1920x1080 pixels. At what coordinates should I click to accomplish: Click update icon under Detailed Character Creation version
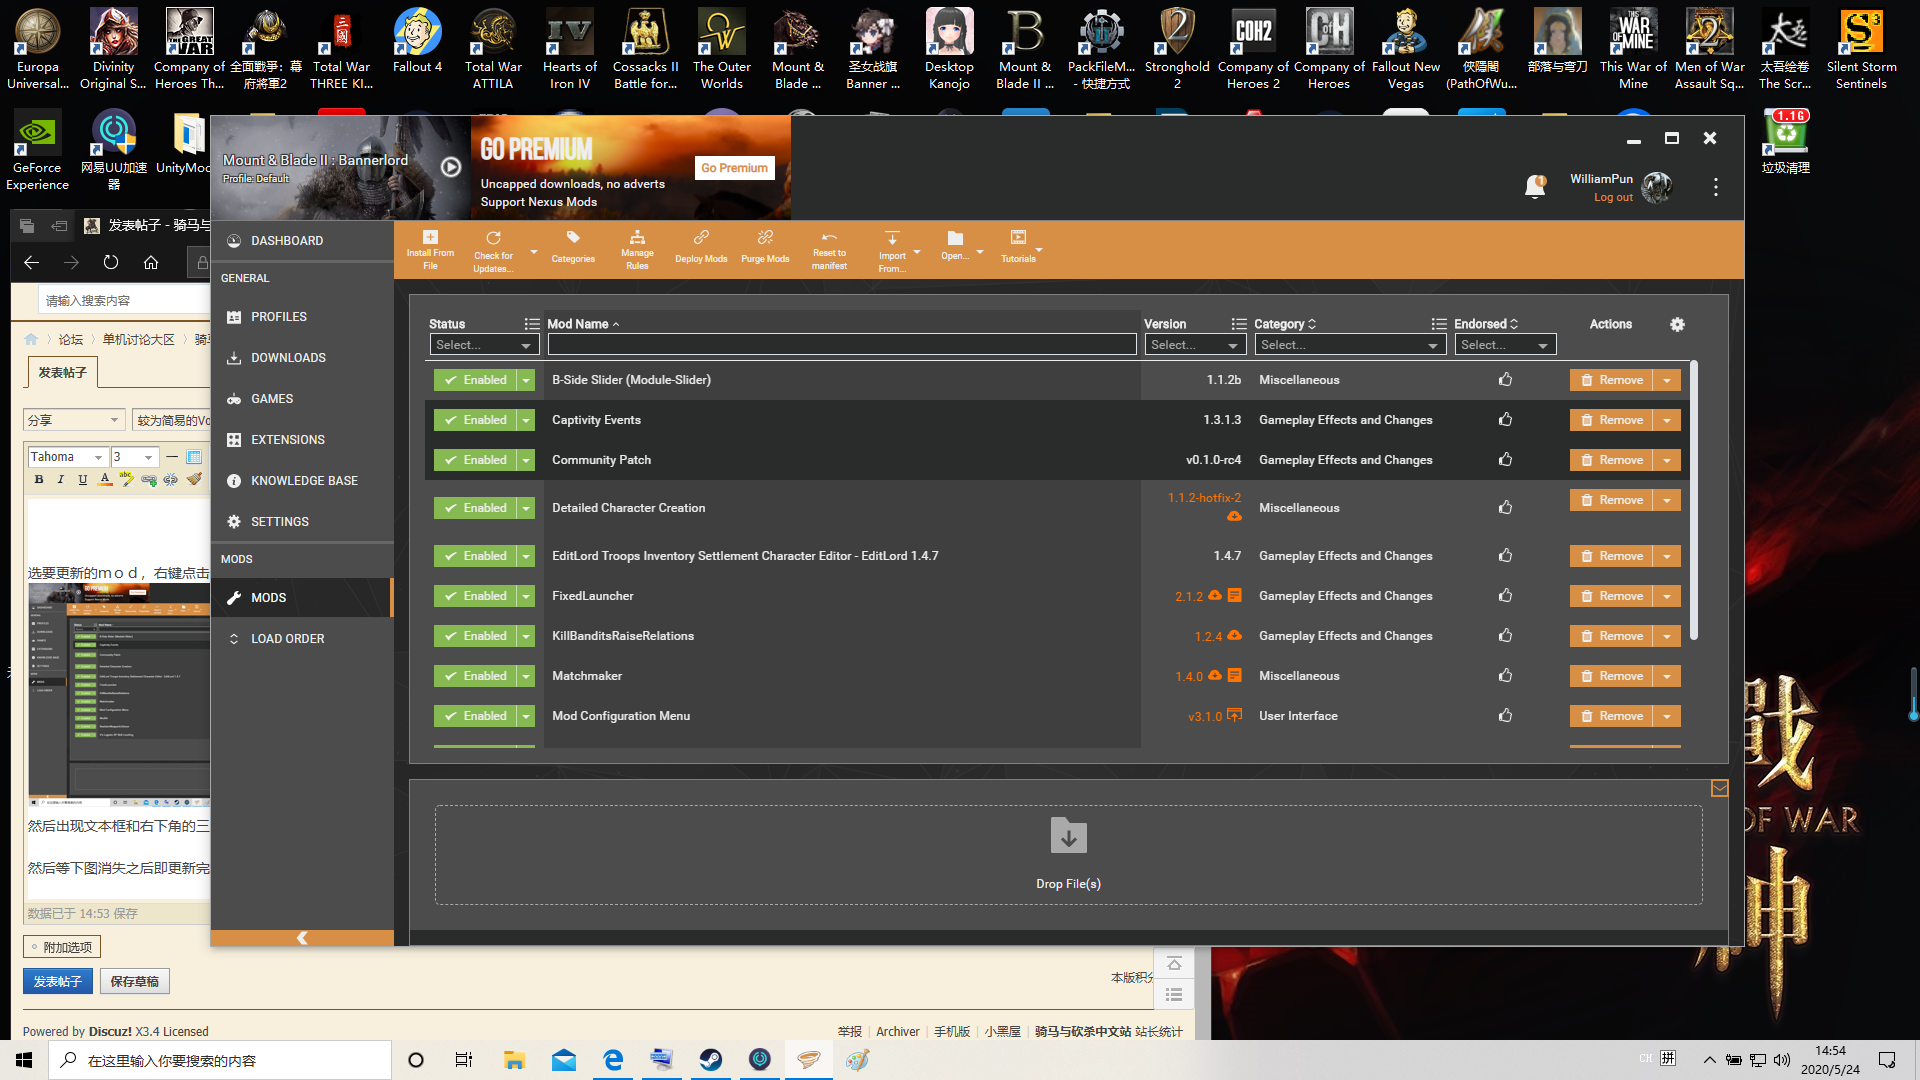coord(1234,516)
